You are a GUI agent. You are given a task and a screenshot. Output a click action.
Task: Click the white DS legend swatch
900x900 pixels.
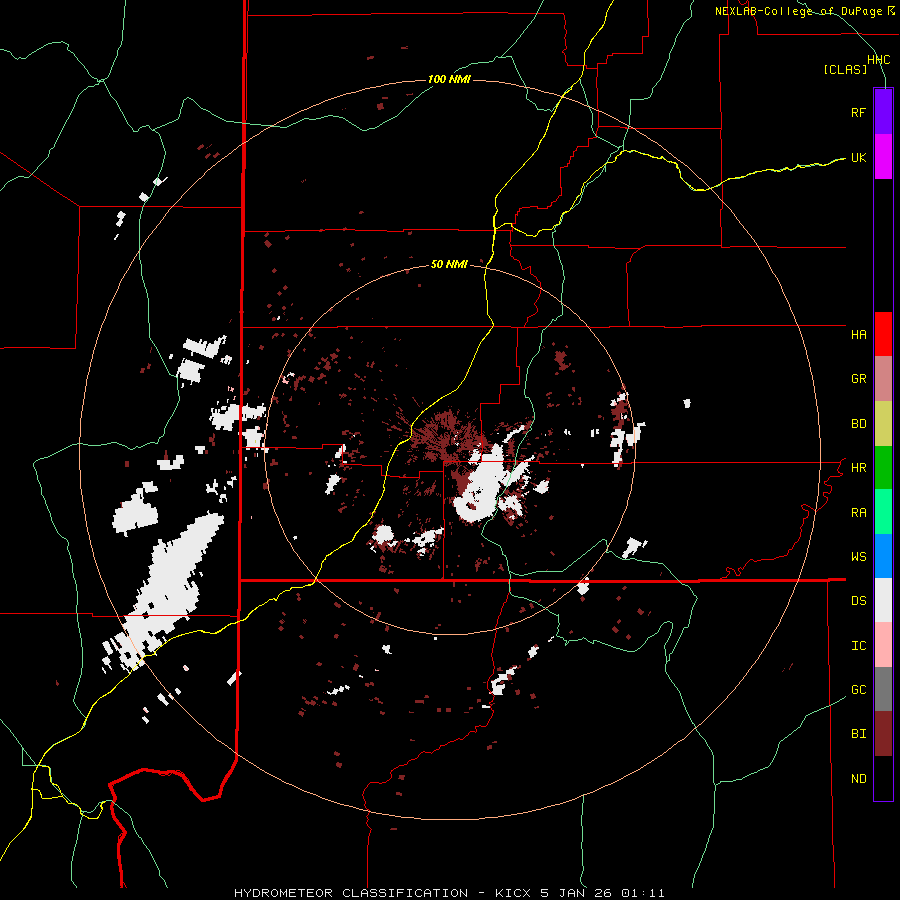[x=883, y=600]
